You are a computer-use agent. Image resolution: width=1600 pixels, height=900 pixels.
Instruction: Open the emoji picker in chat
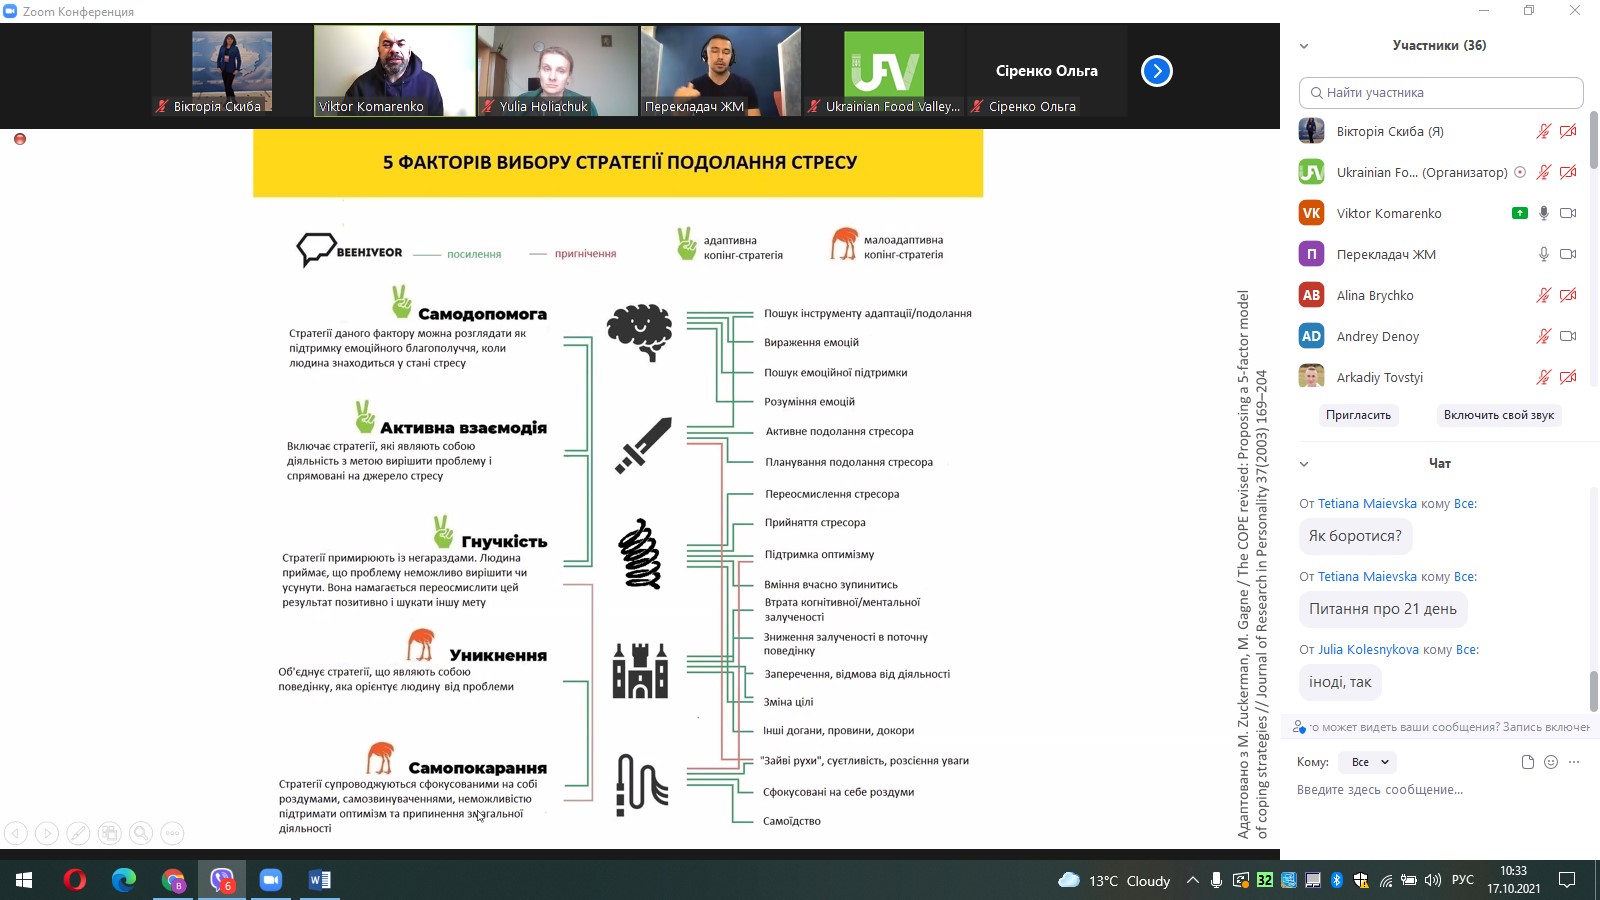[1551, 762]
